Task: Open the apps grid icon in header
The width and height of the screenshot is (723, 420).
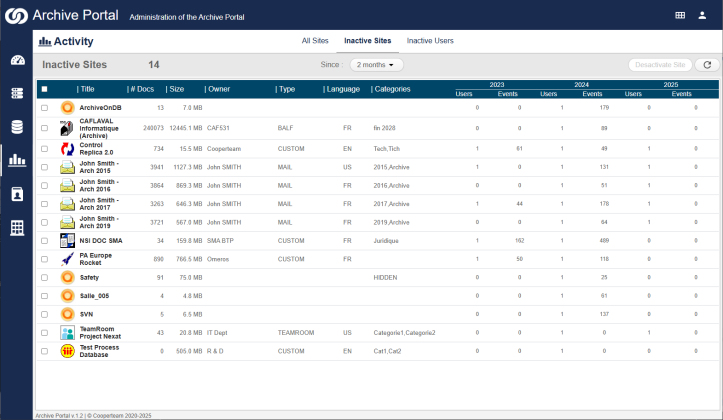Action: click(680, 15)
